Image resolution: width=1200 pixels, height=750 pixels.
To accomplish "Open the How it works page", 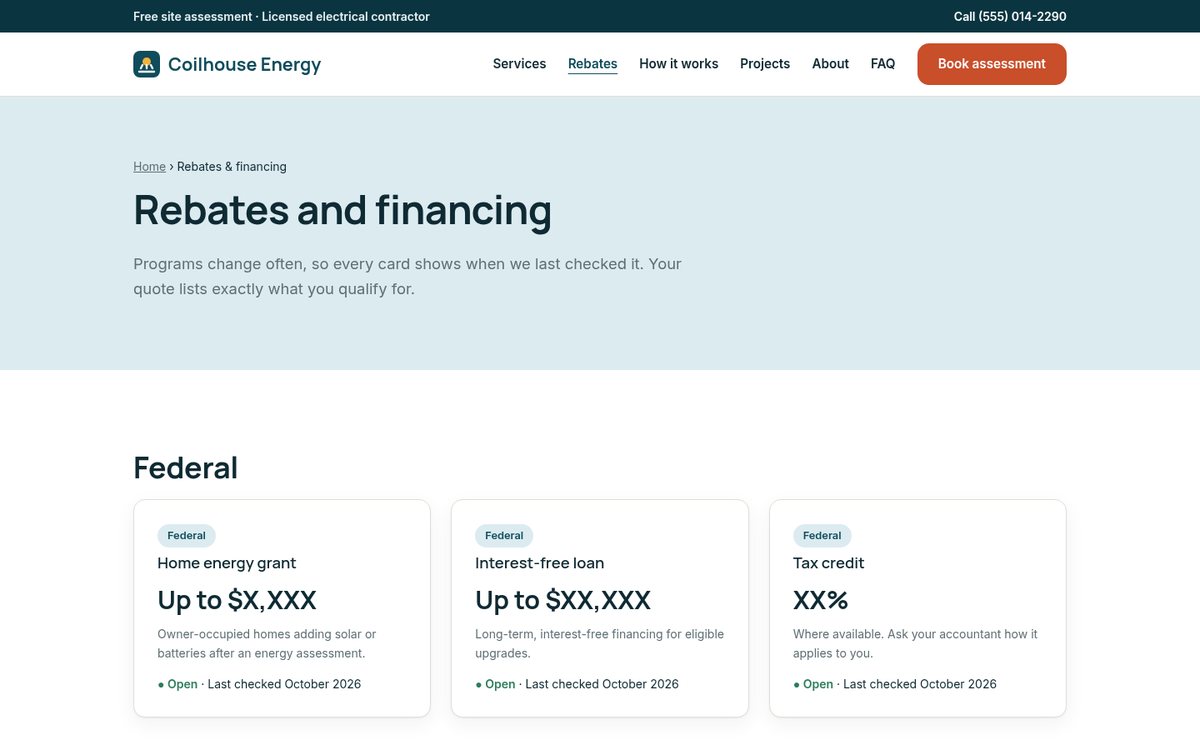I will click(678, 64).
